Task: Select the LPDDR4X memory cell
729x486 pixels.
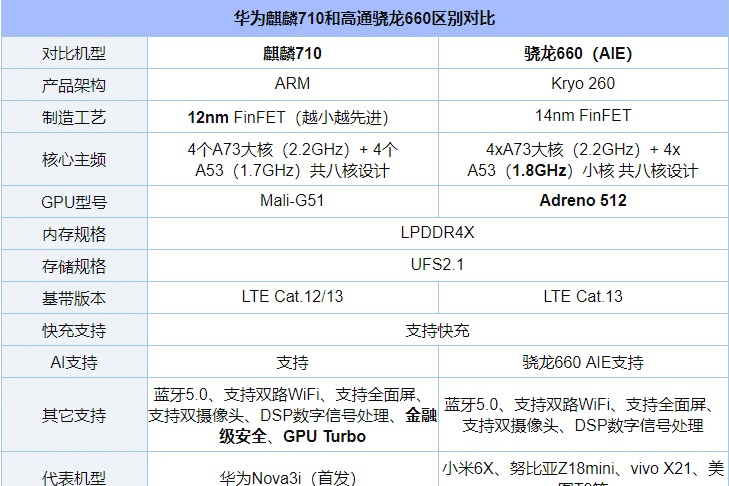Action: [x=437, y=233]
